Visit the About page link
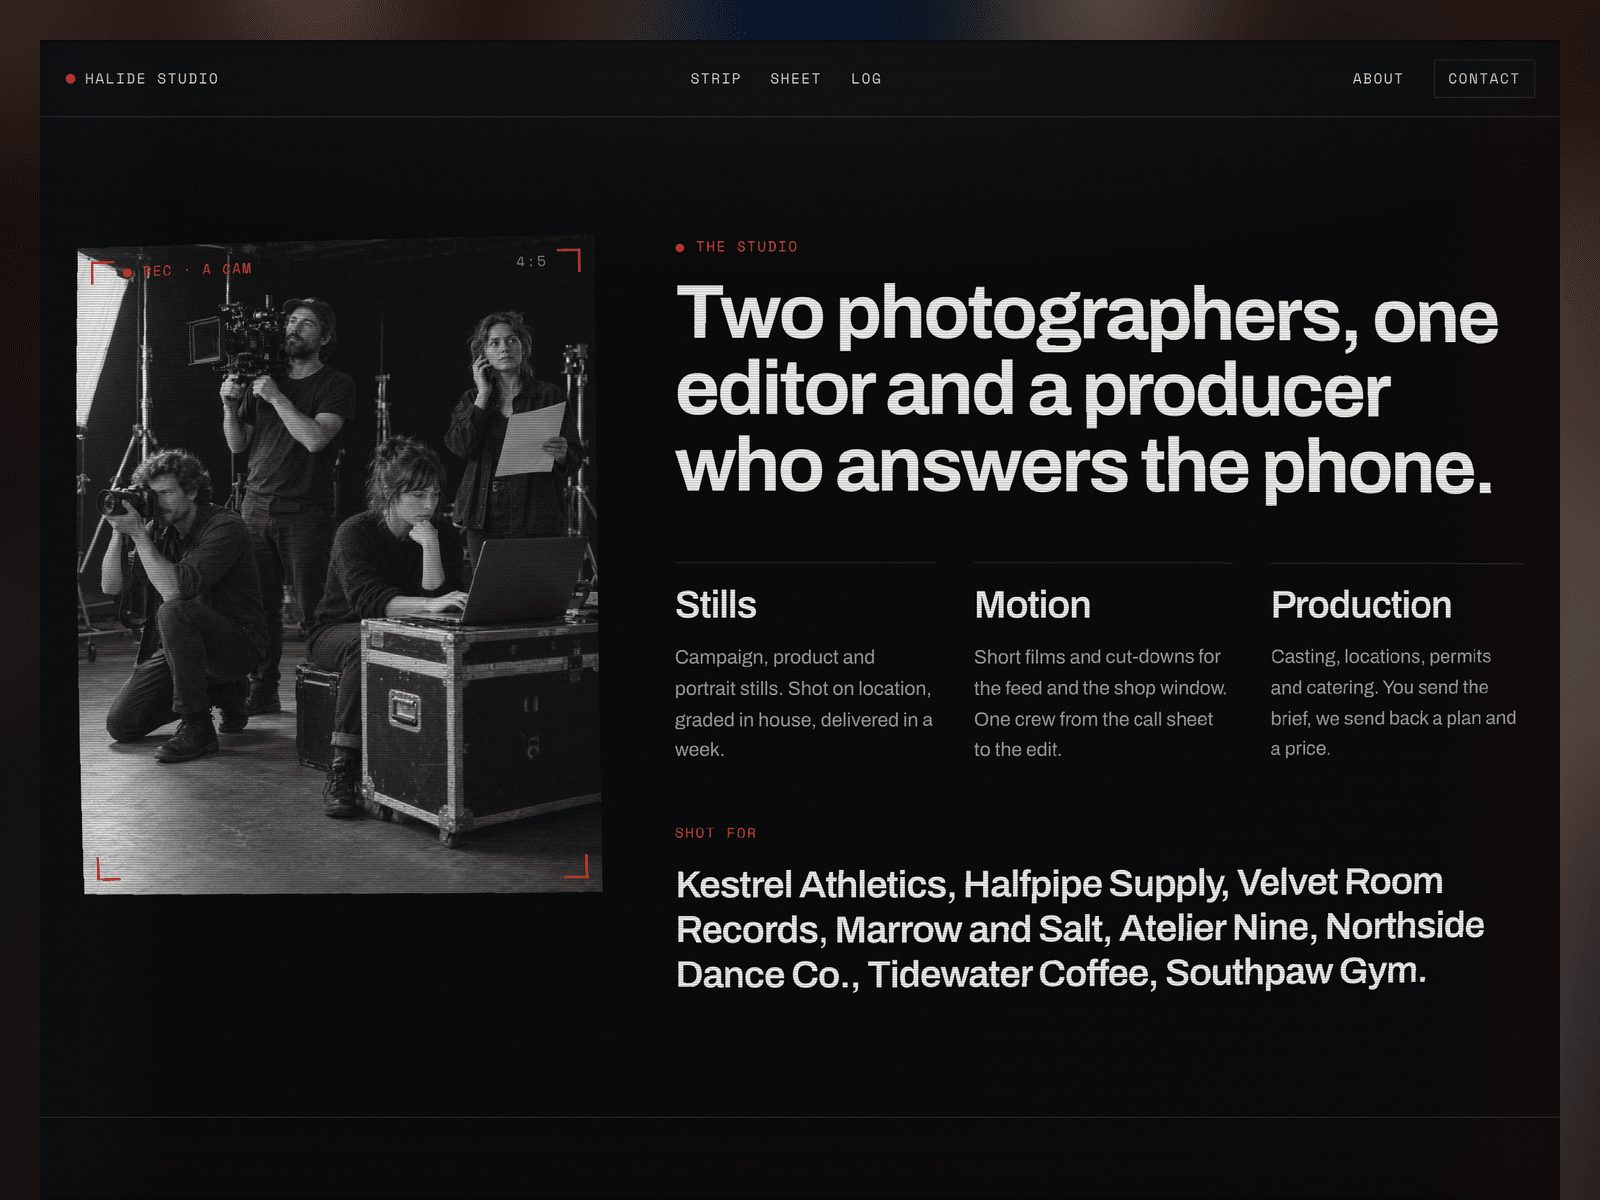The height and width of the screenshot is (1200, 1600). tap(1377, 79)
